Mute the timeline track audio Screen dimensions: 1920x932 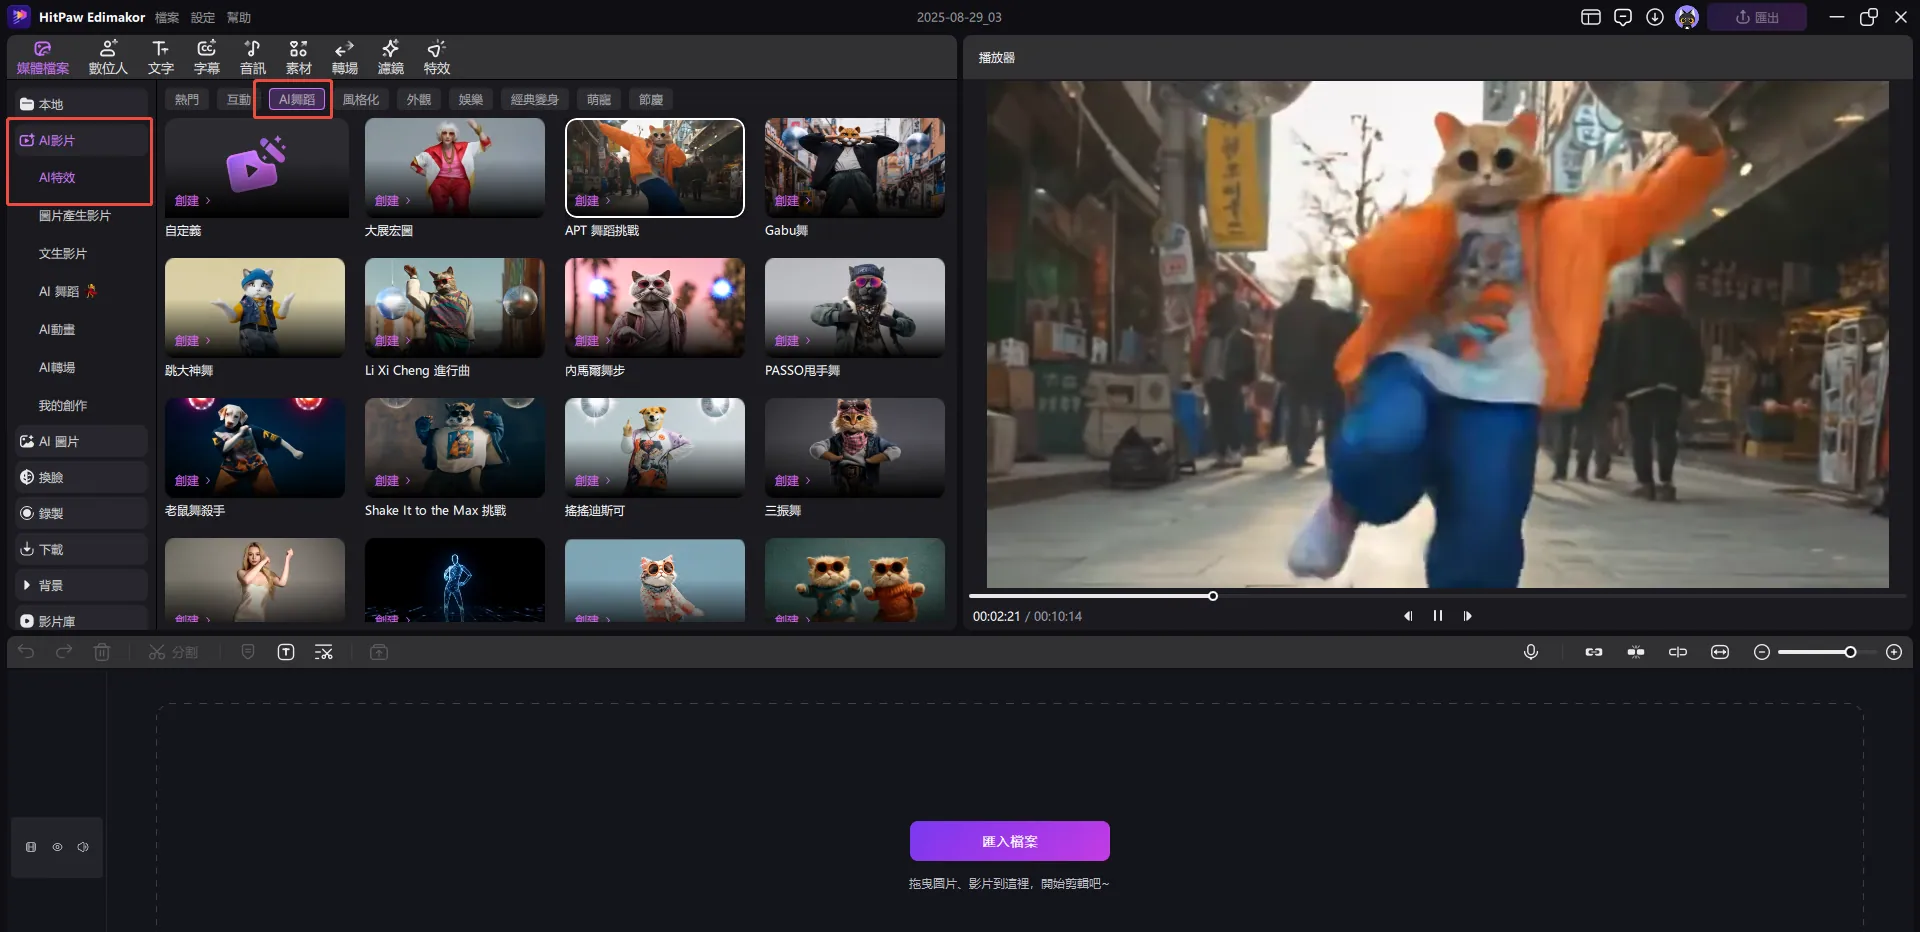[x=83, y=847]
